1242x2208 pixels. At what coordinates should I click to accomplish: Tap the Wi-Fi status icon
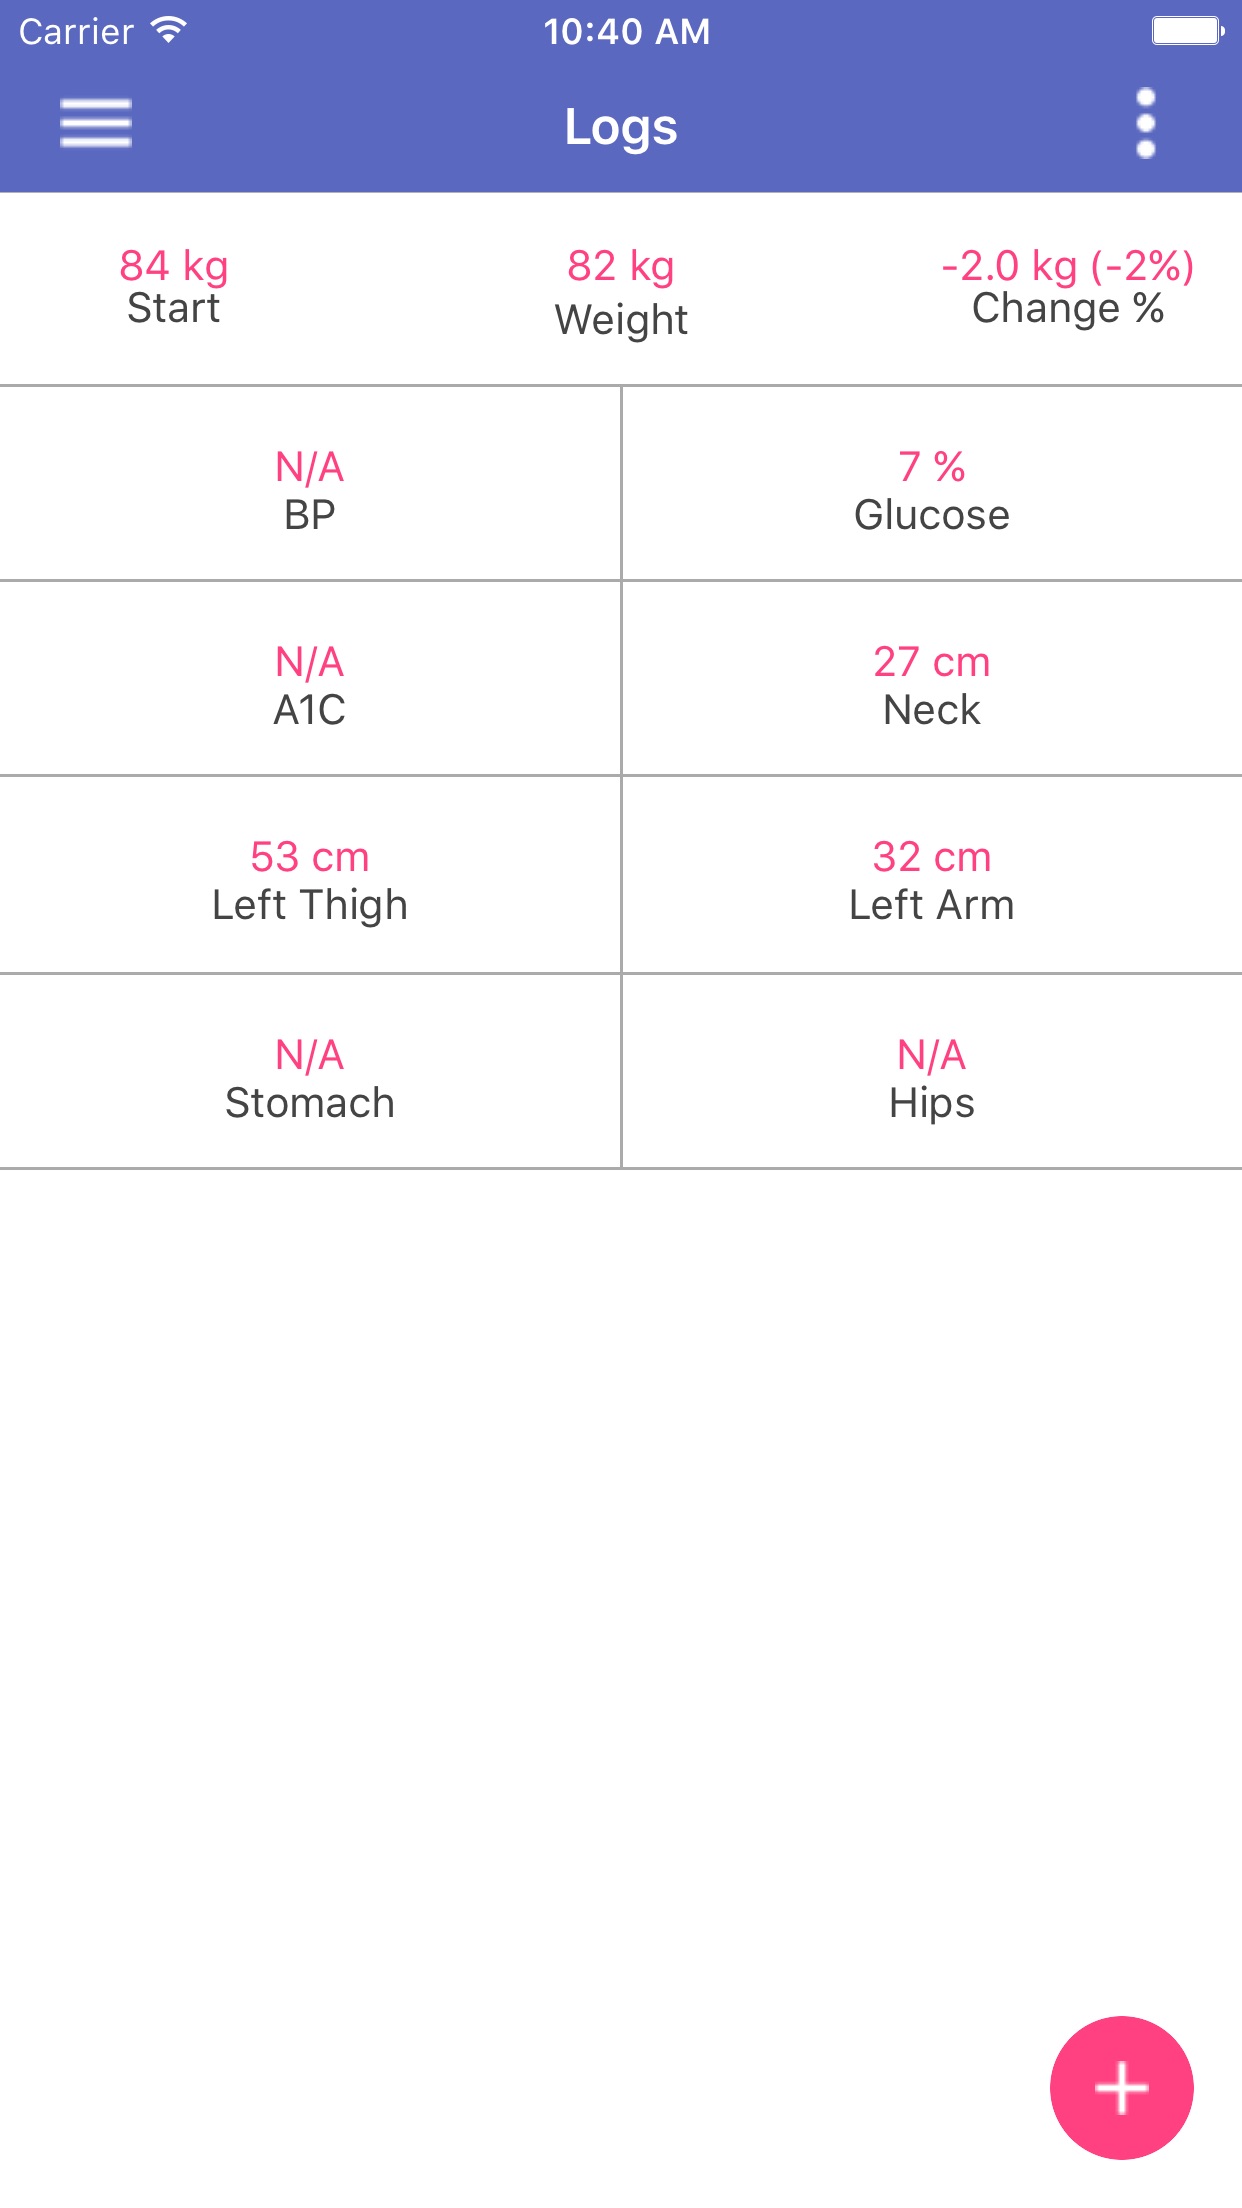169,30
